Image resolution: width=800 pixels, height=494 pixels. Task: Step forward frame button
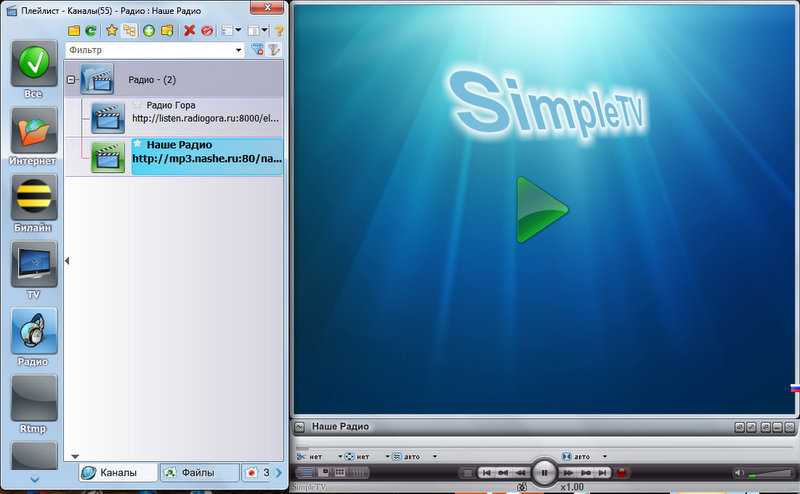tap(586, 473)
